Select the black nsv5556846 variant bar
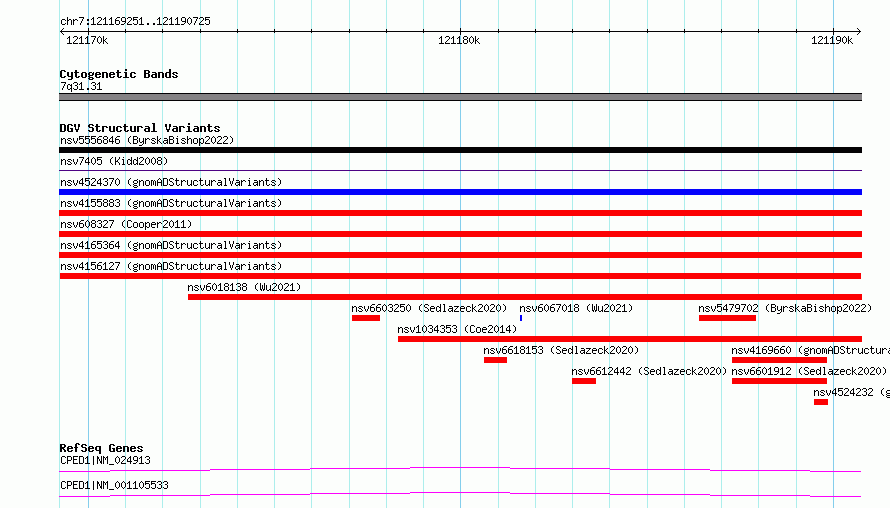 [x=460, y=150]
